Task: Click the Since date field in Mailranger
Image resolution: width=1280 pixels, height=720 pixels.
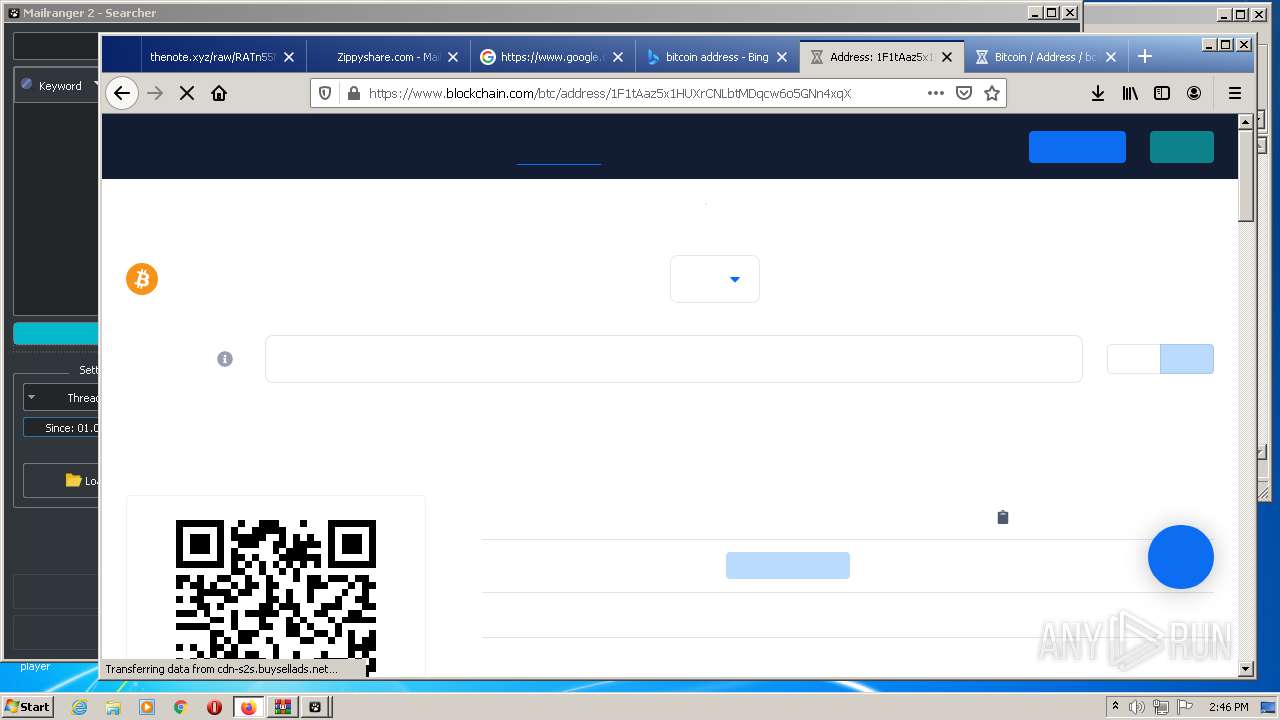Action: tap(62, 427)
